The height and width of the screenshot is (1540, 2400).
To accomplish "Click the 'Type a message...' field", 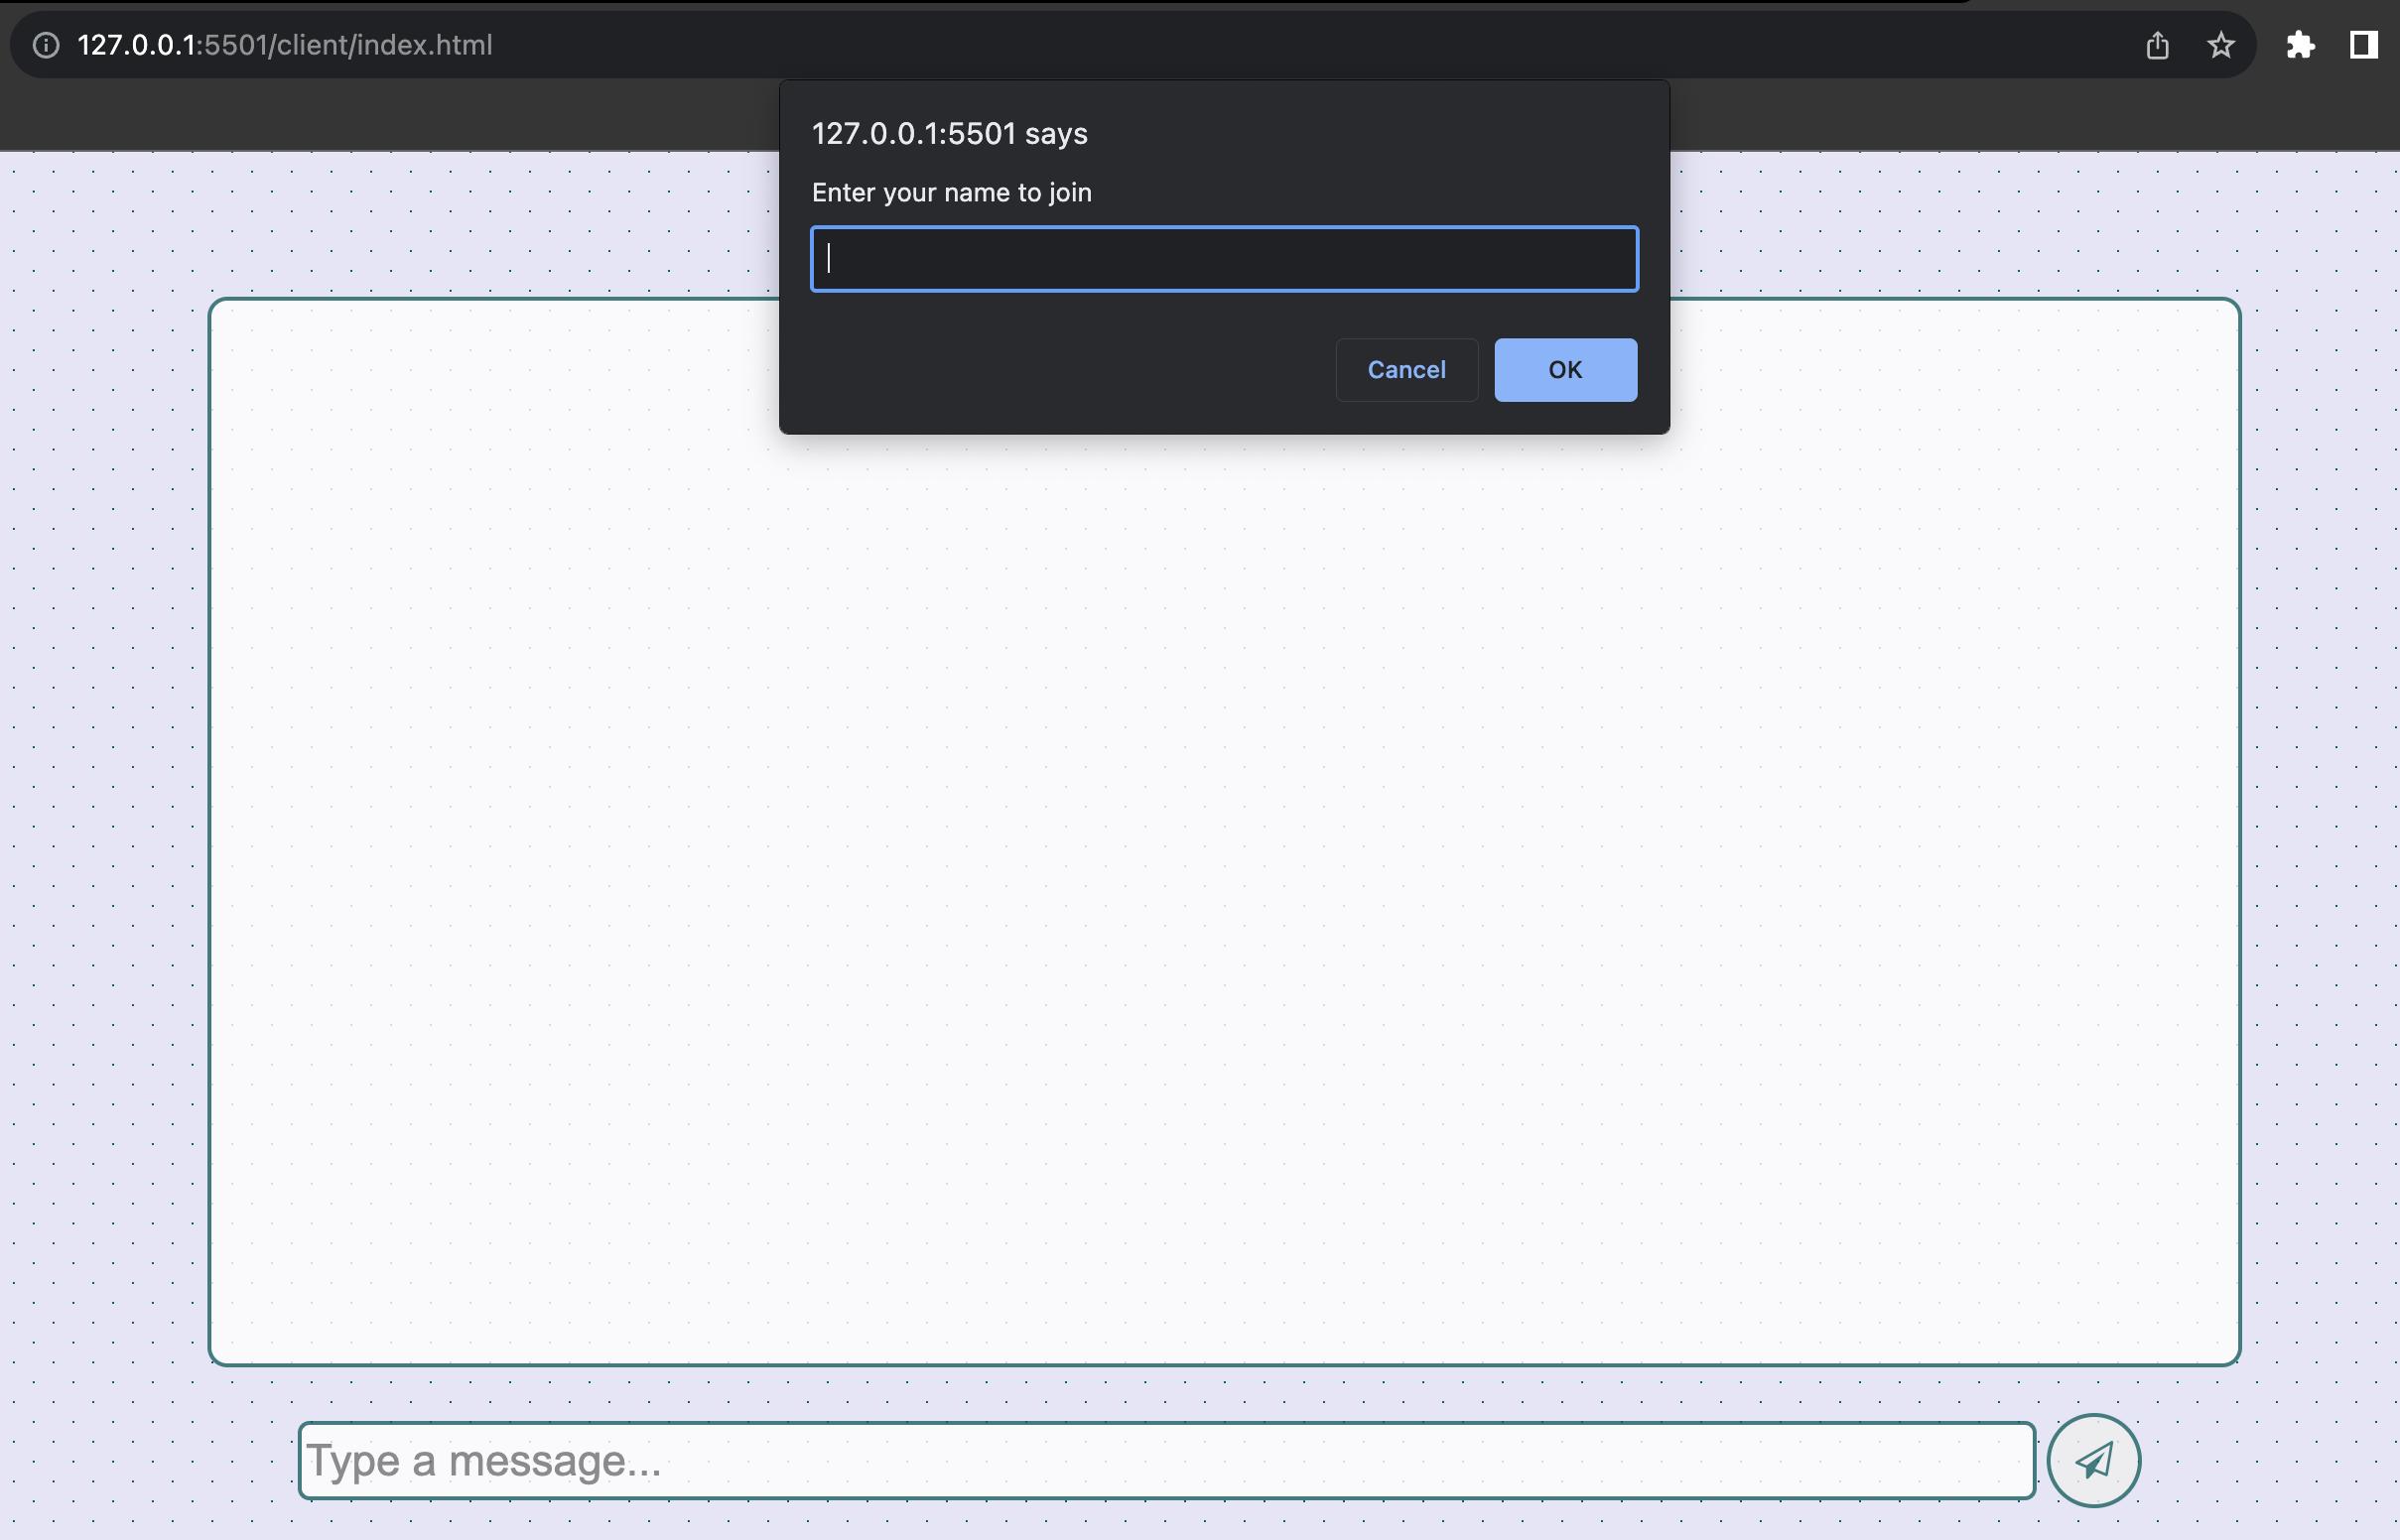I will (1166, 1461).
